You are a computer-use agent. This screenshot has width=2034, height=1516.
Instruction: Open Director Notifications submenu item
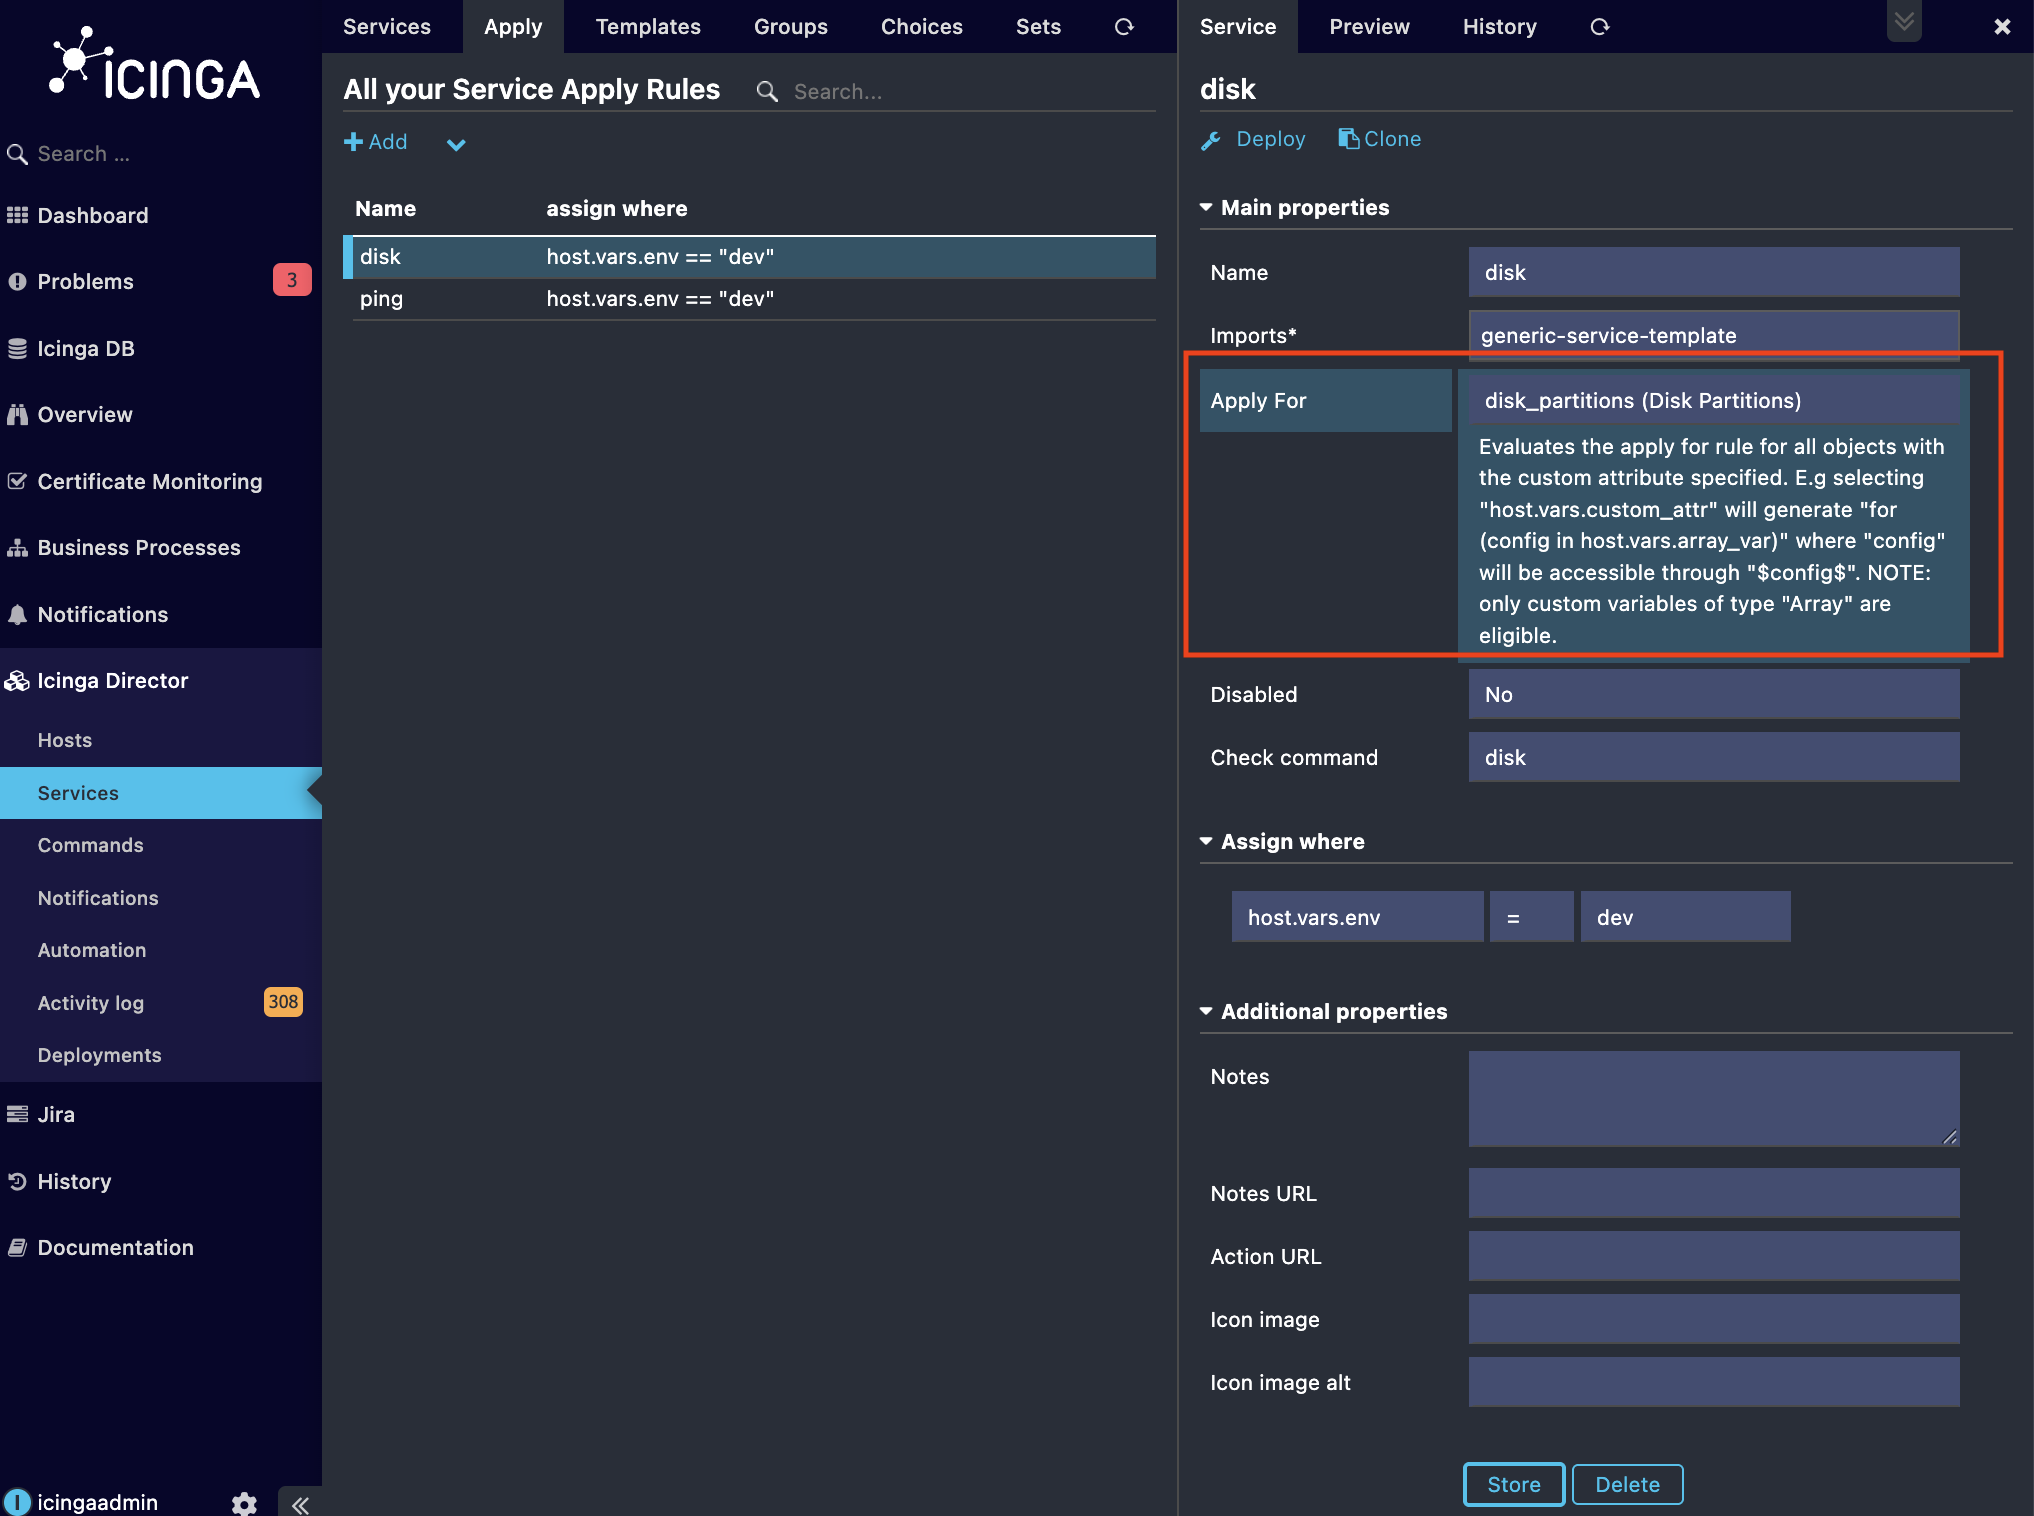pos(98,898)
